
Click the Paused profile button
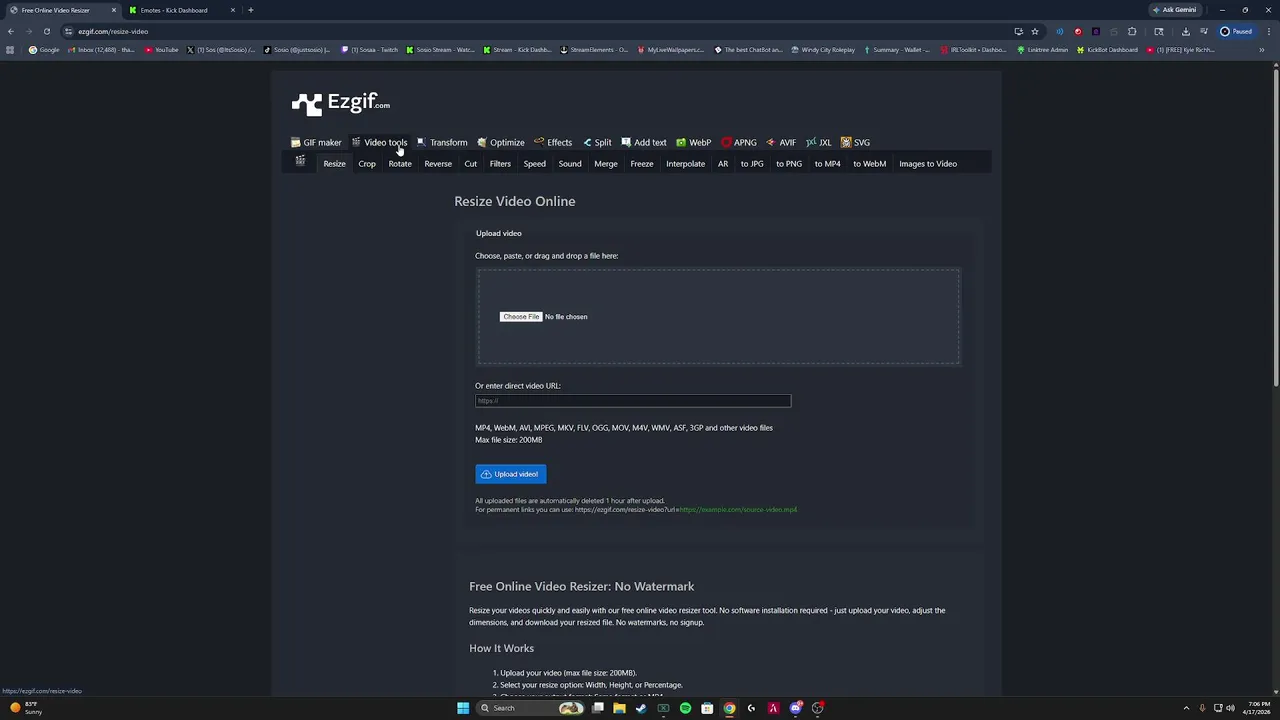1236,31
